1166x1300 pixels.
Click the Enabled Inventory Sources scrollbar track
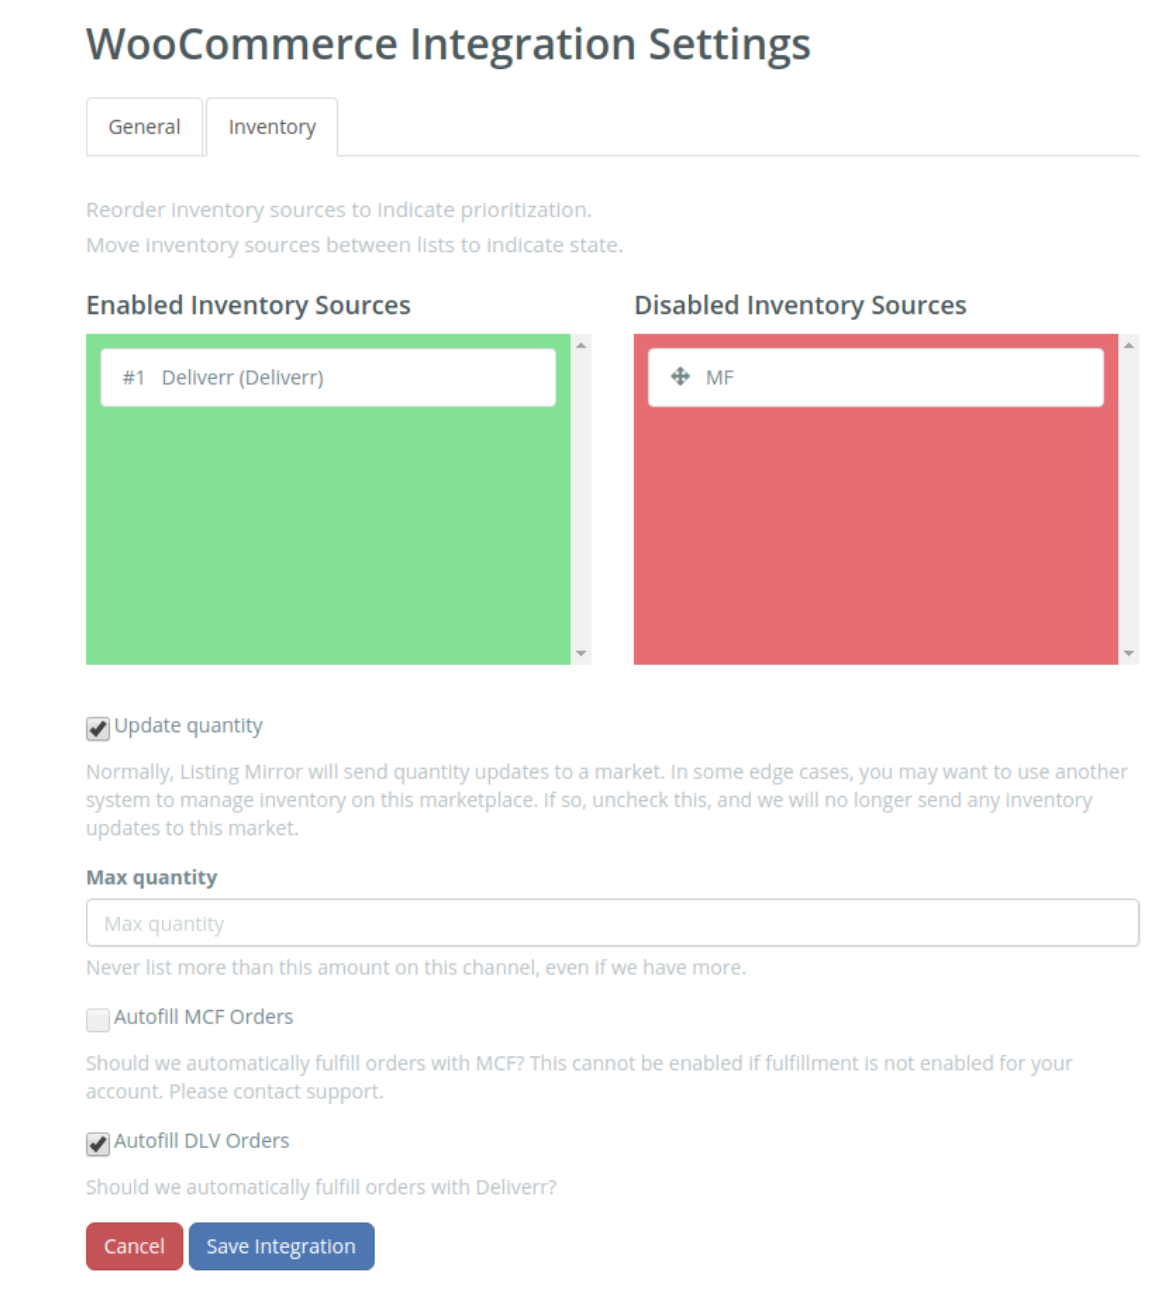click(x=581, y=499)
